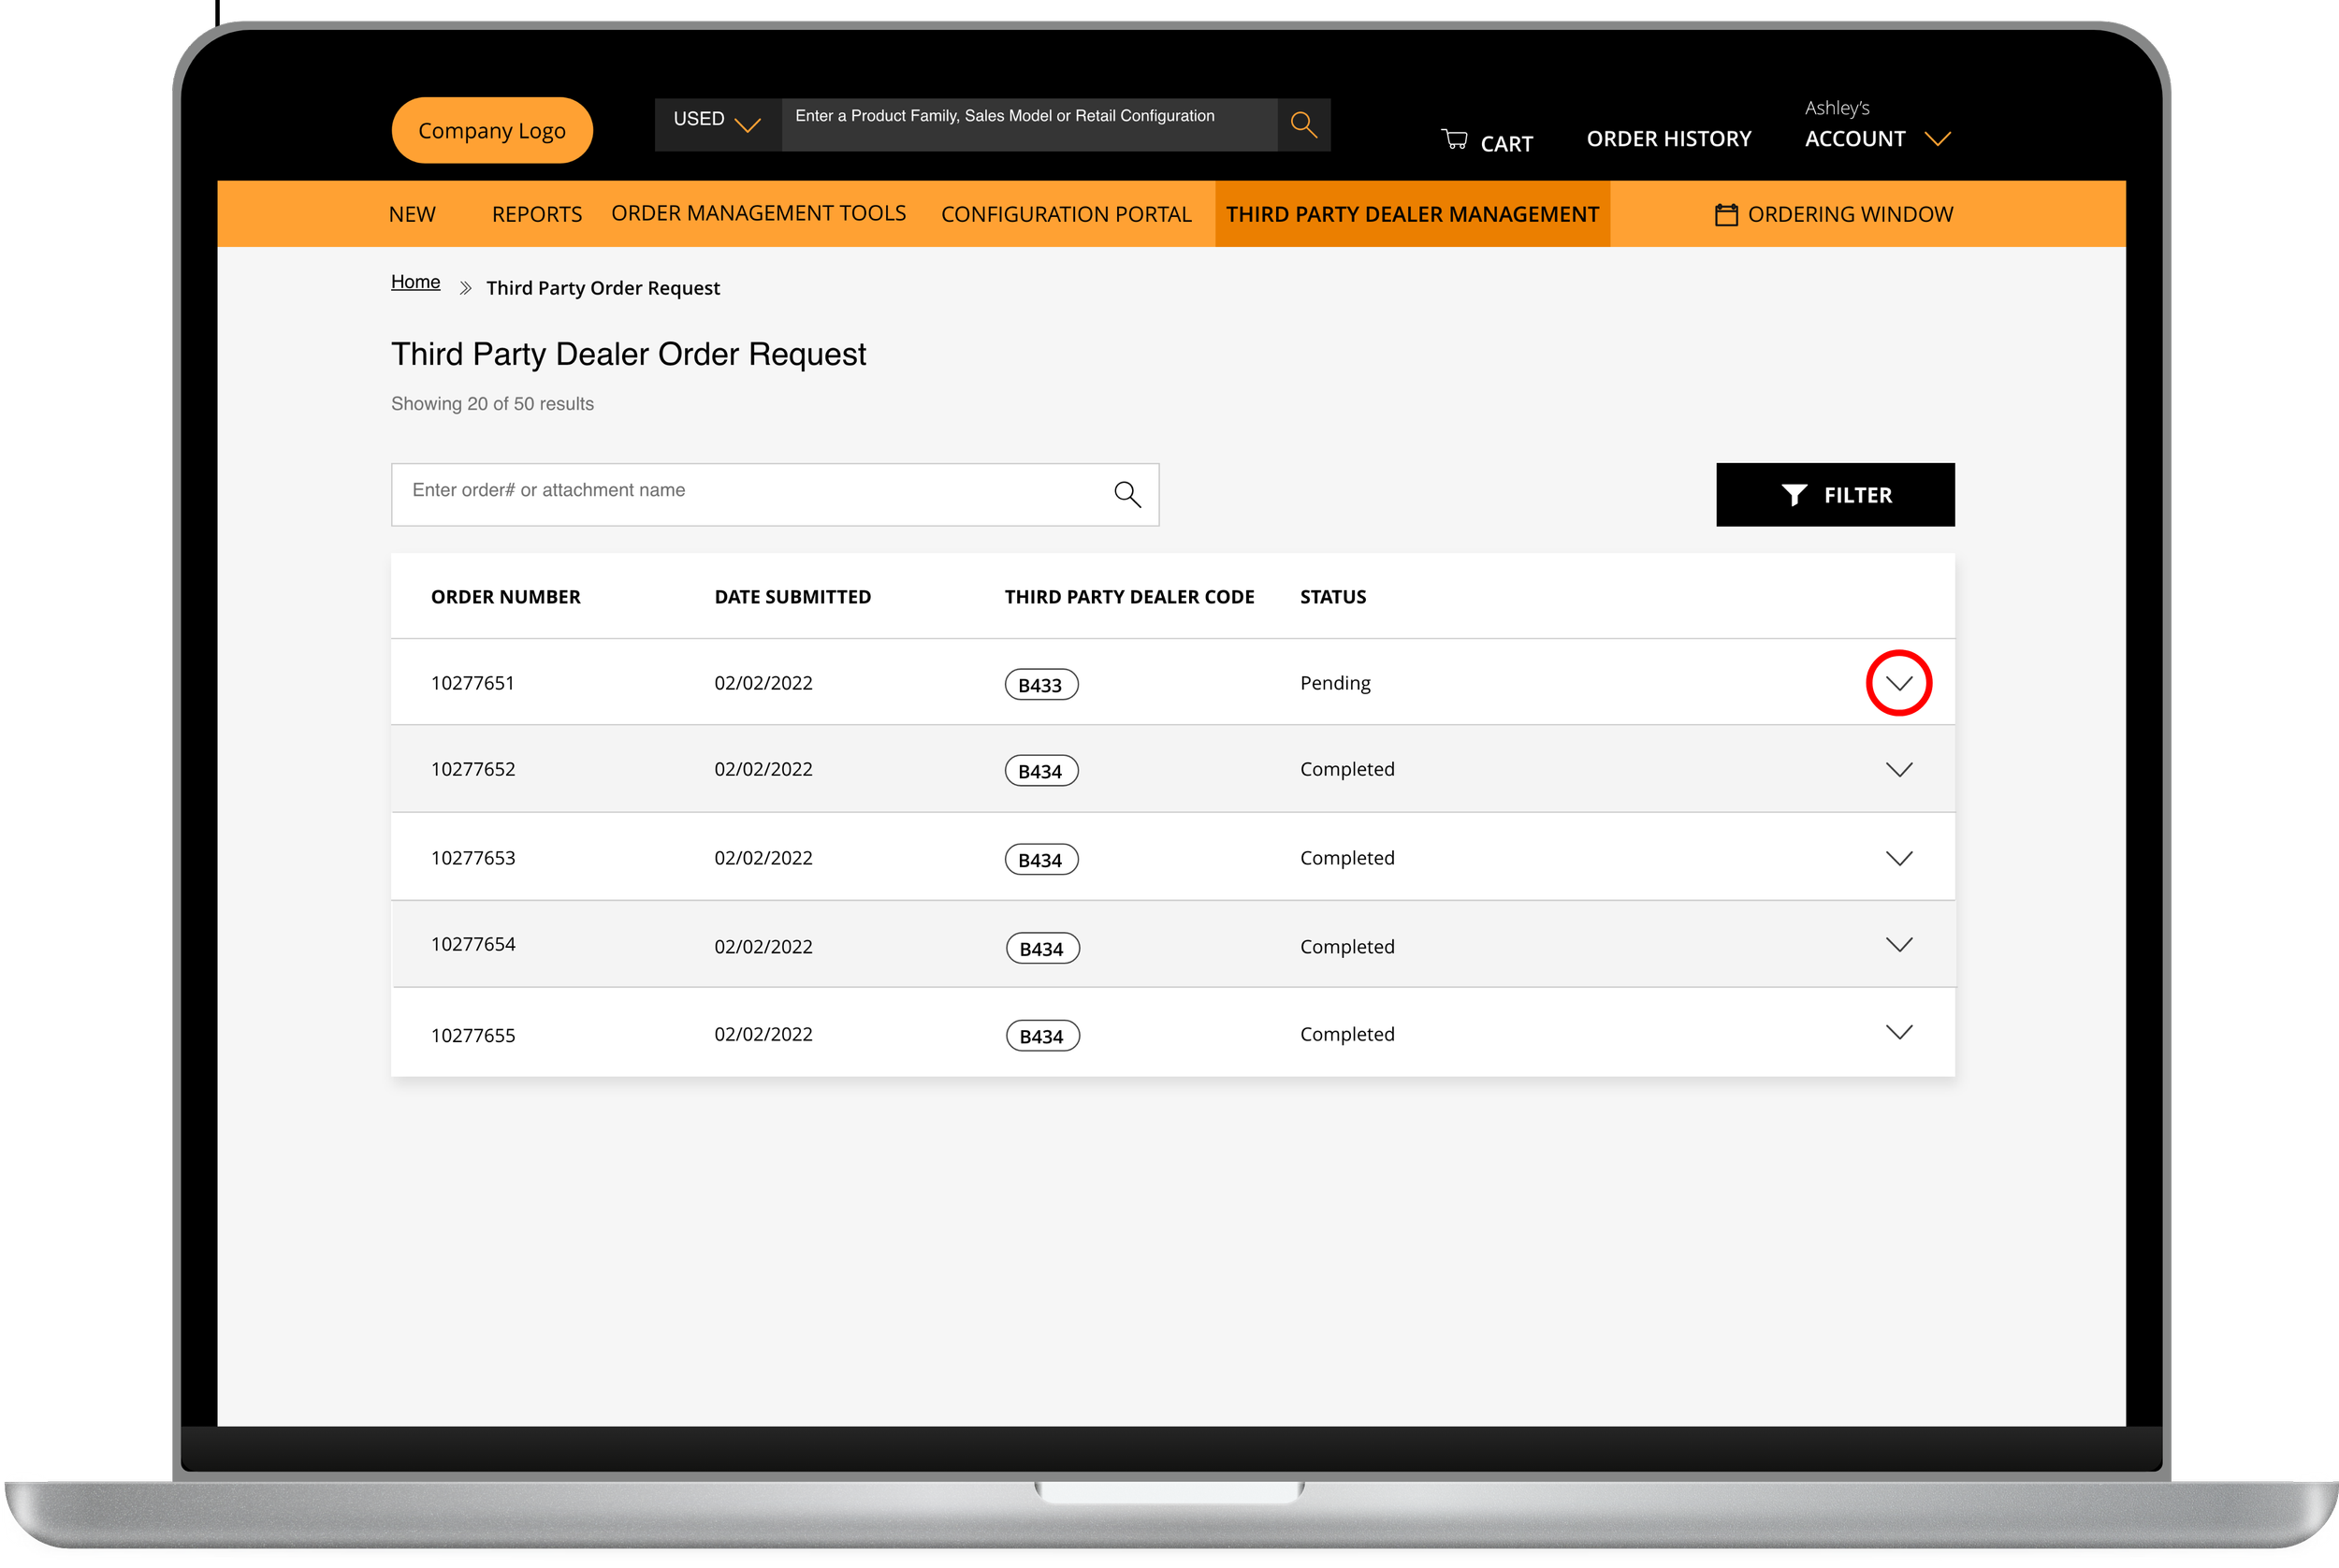The height and width of the screenshot is (1568, 2339).
Task: Select the Configuration Portal tab
Action: (1066, 214)
